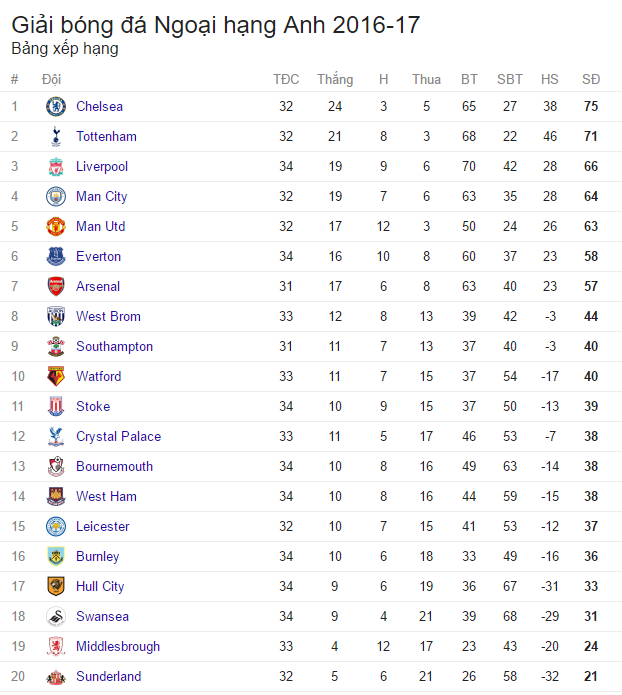This screenshot has width=622, height=695.
Task: Click the Liverpool club crest icon
Action: pyautogui.click(x=56, y=167)
